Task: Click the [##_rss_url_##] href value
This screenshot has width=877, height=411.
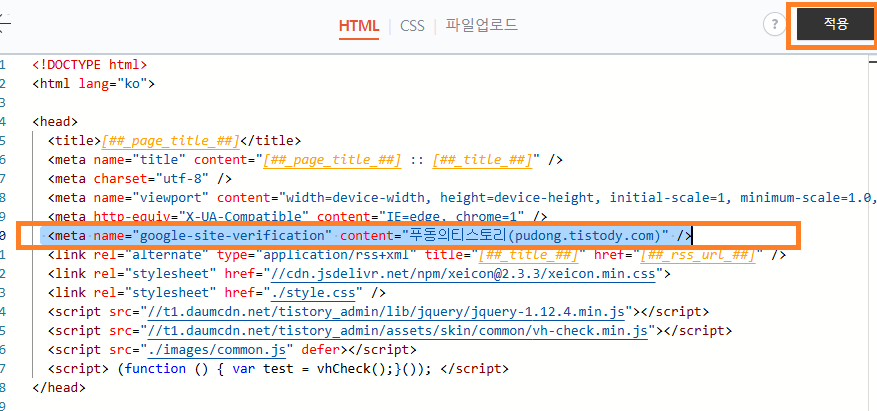Action: 697,256
